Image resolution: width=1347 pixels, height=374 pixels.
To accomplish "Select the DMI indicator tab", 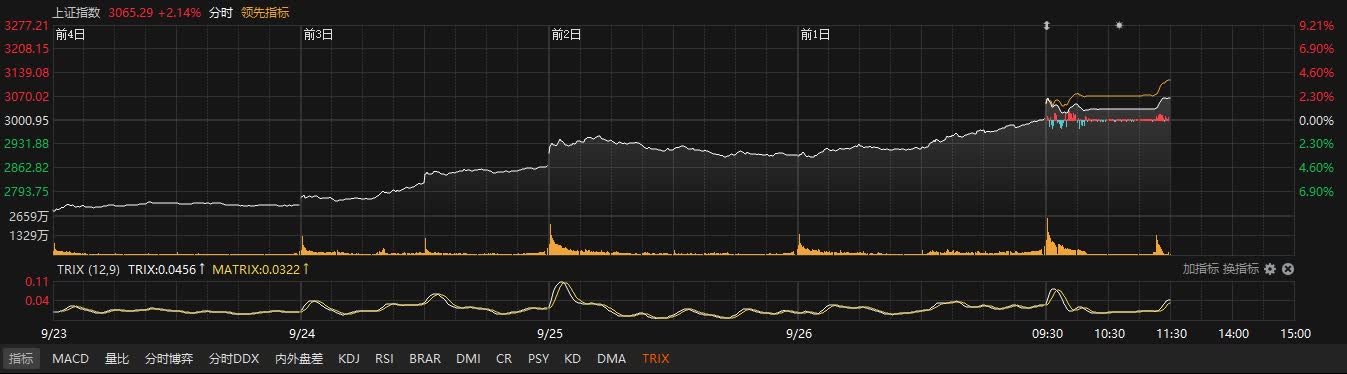I will 468,358.
